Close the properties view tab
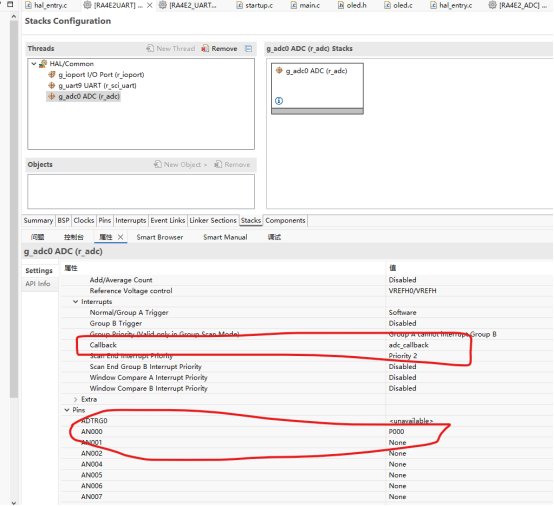Screen dimensions: 554x506 (120, 237)
